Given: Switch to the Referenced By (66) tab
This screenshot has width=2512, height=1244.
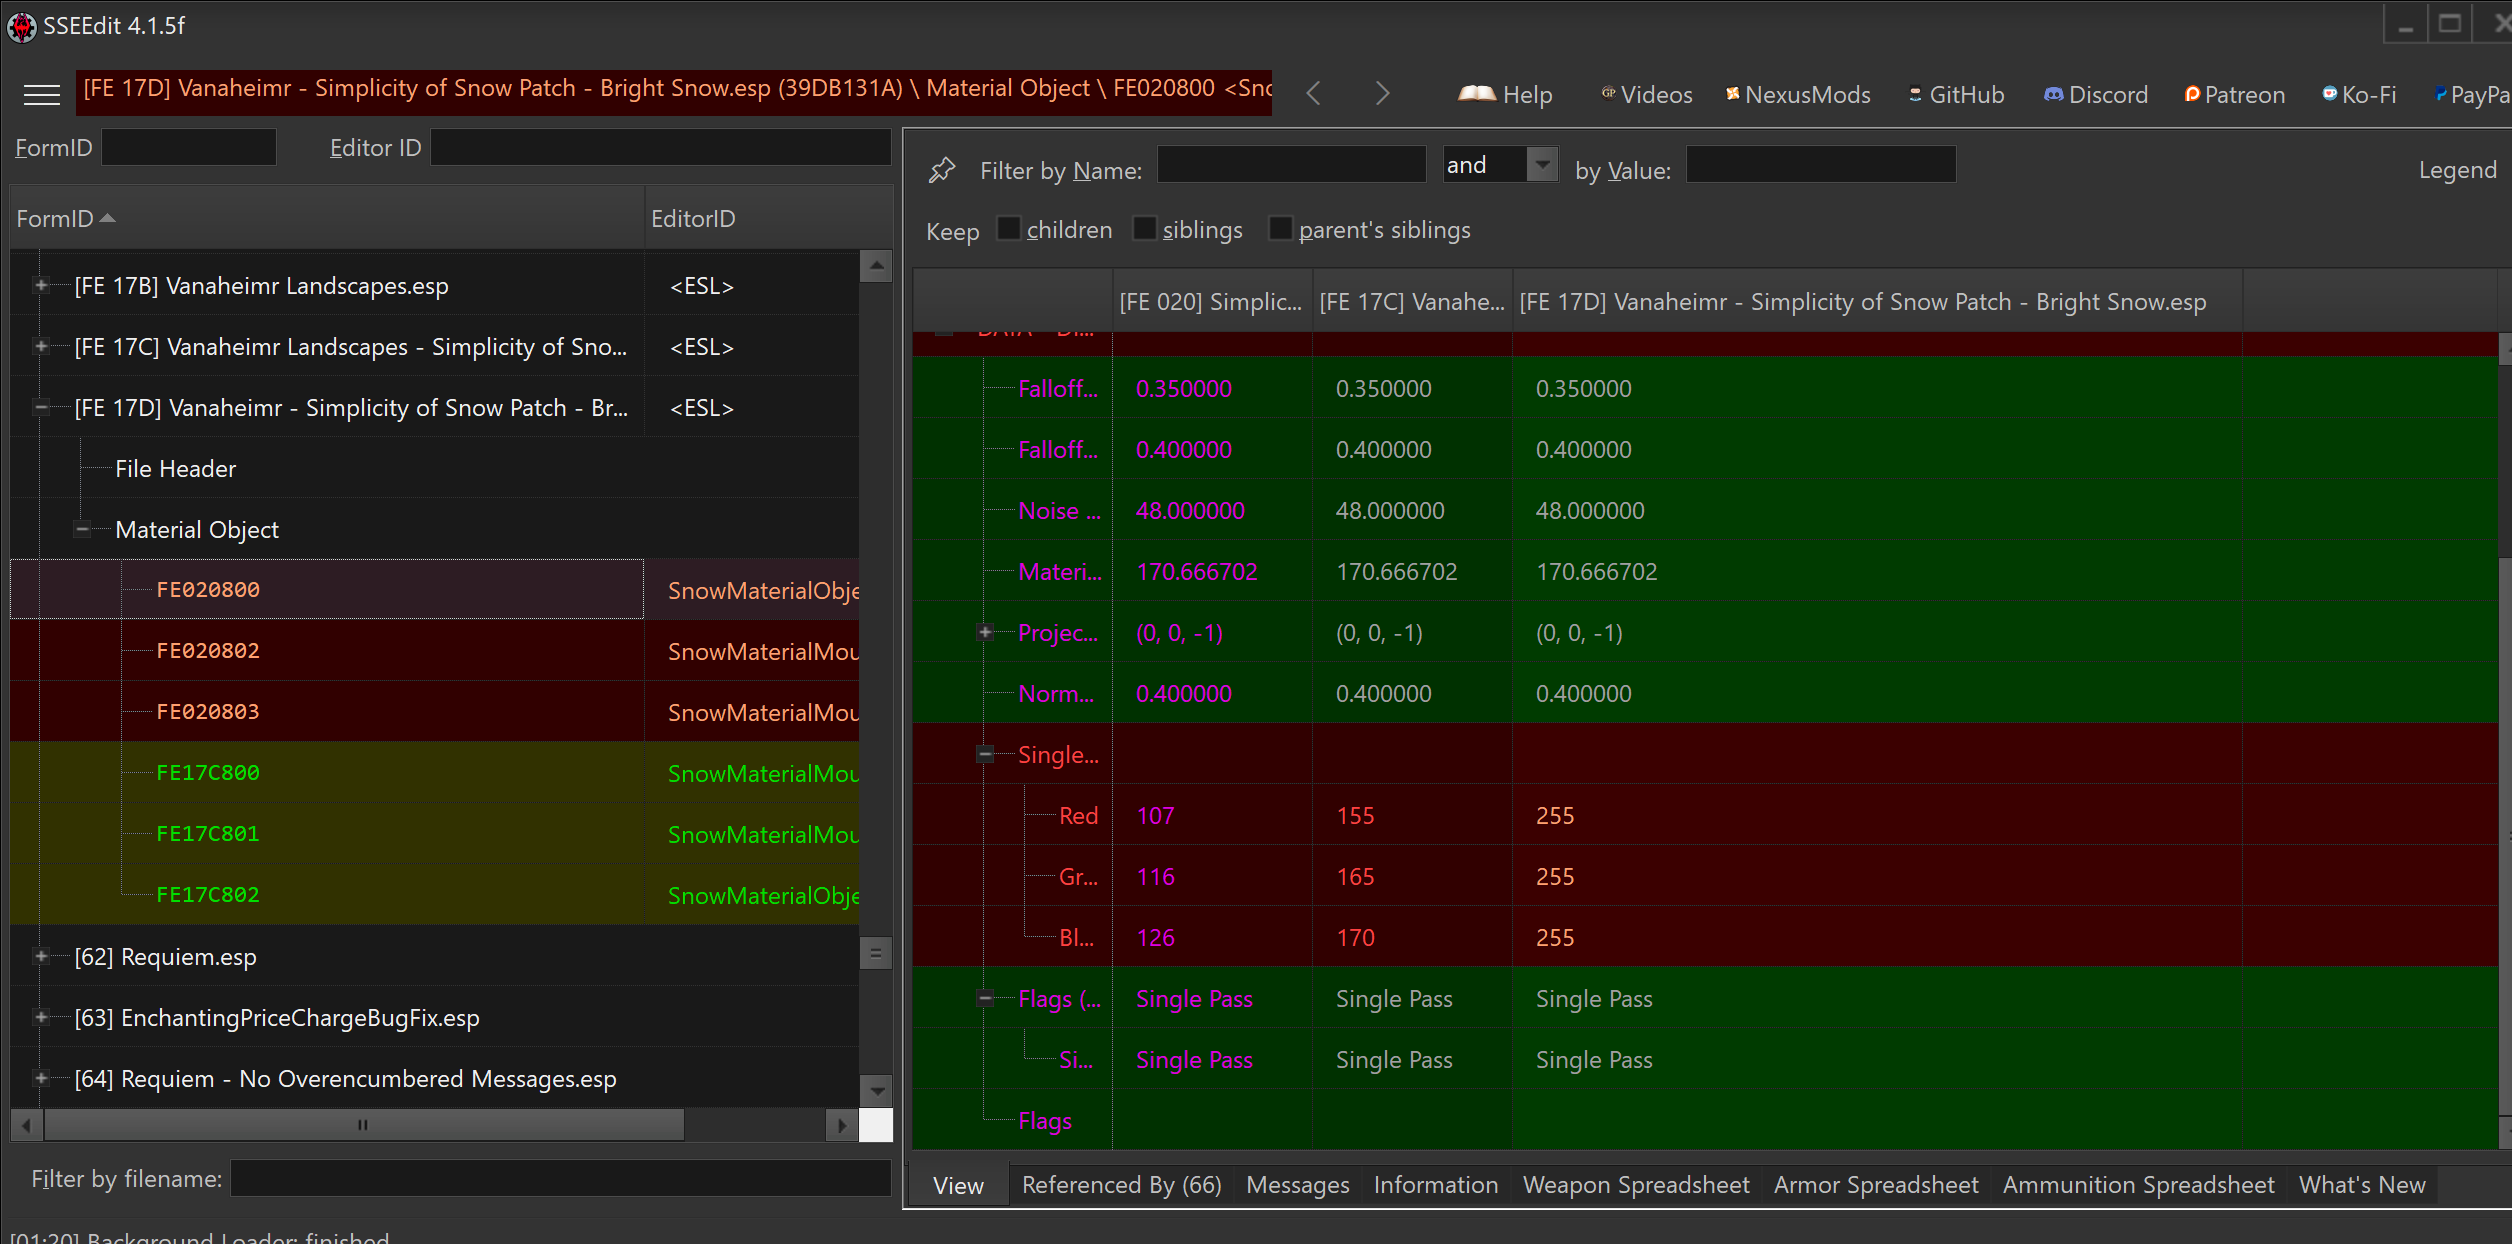Looking at the screenshot, I should click(x=1122, y=1185).
